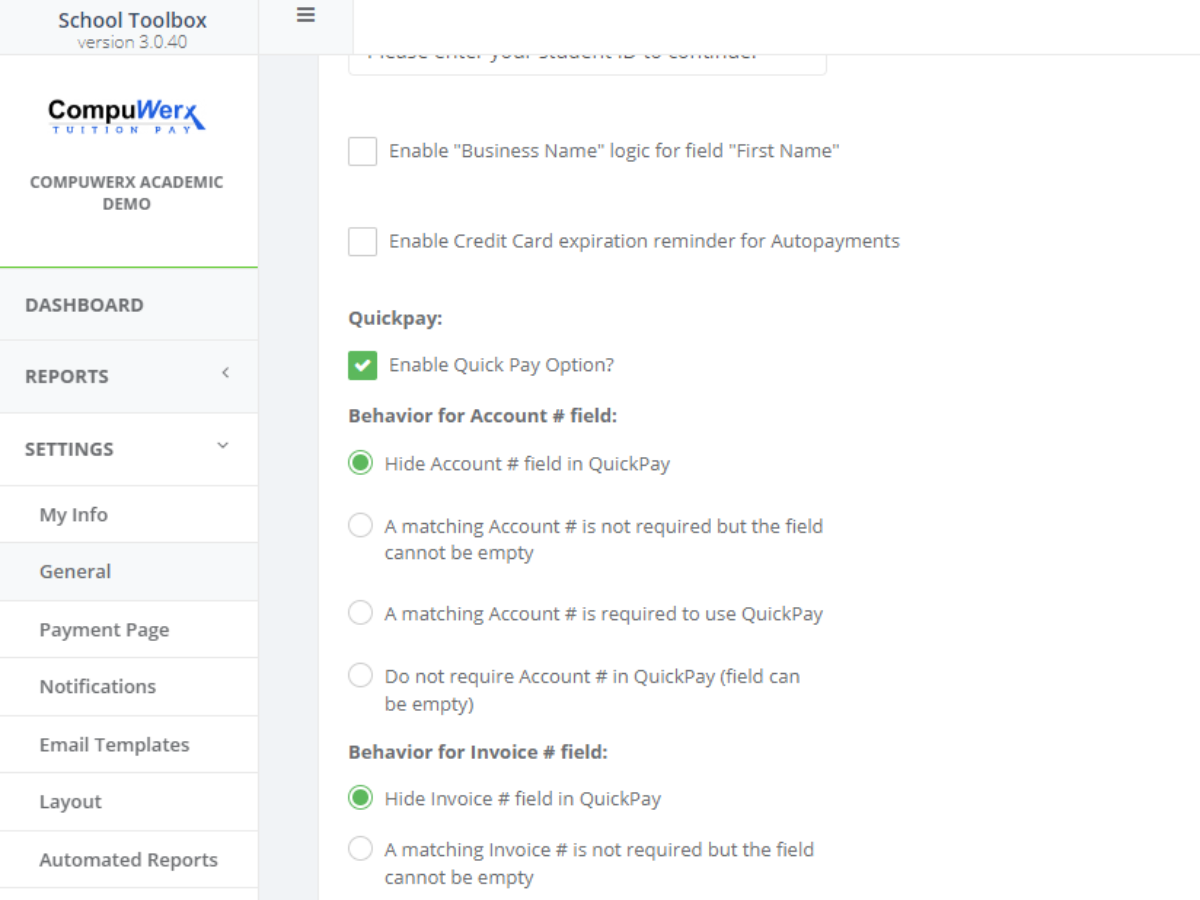Screen dimensions: 1200x900
Task: Click the hamburger menu icon
Action: [x=306, y=15]
